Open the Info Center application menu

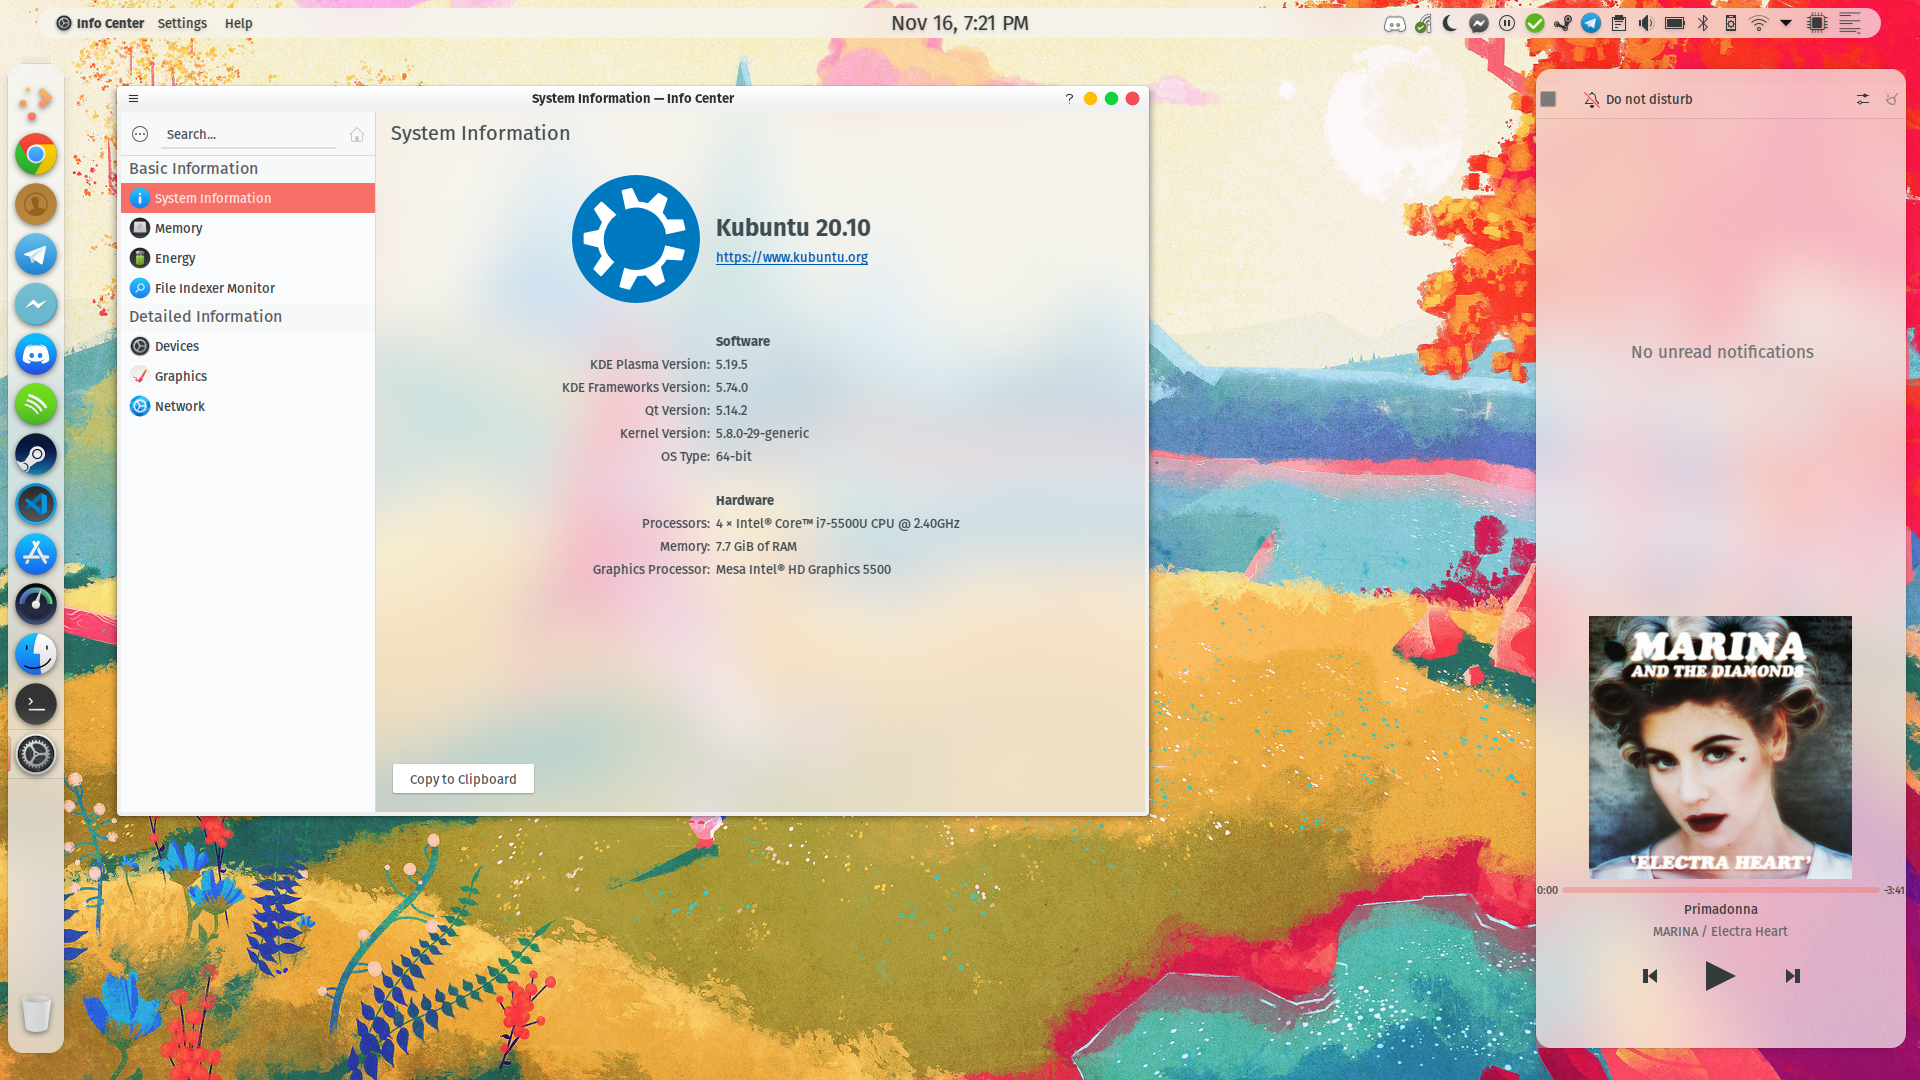pyautogui.click(x=100, y=23)
